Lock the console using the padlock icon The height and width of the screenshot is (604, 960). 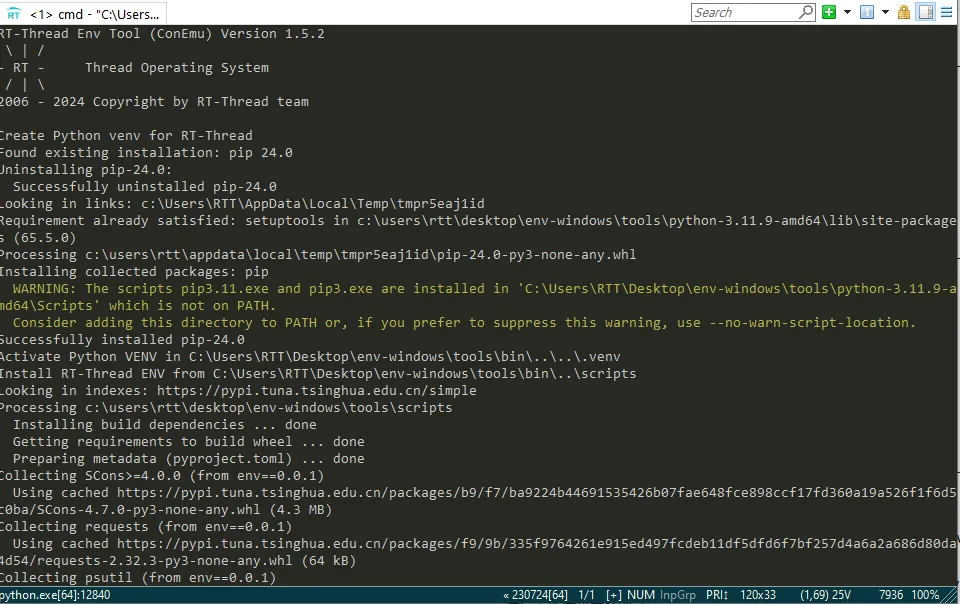pyautogui.click(x=903, y=11)
